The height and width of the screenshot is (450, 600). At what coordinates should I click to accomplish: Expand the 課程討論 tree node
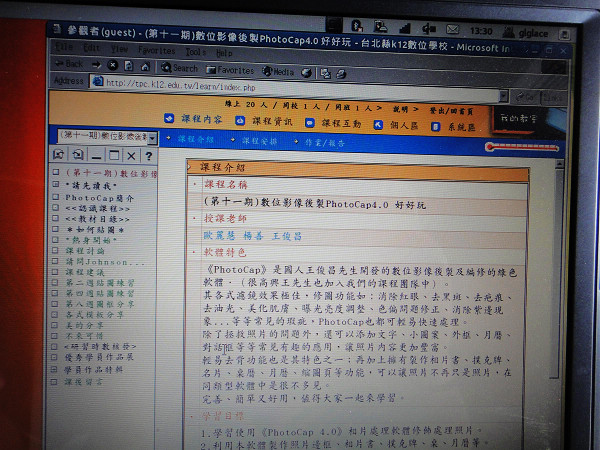click(56, 250)
